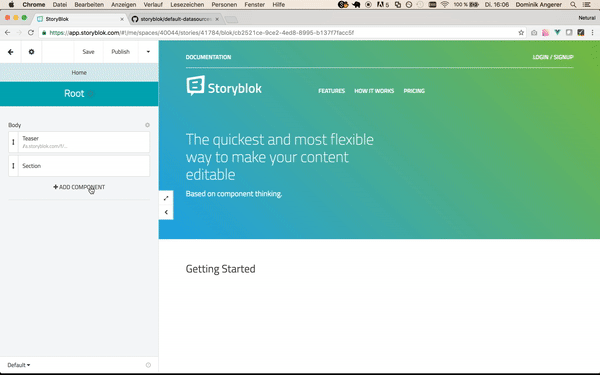Open the Datei menu
This screenshot has width=600, height=375.
click(60, 5)
